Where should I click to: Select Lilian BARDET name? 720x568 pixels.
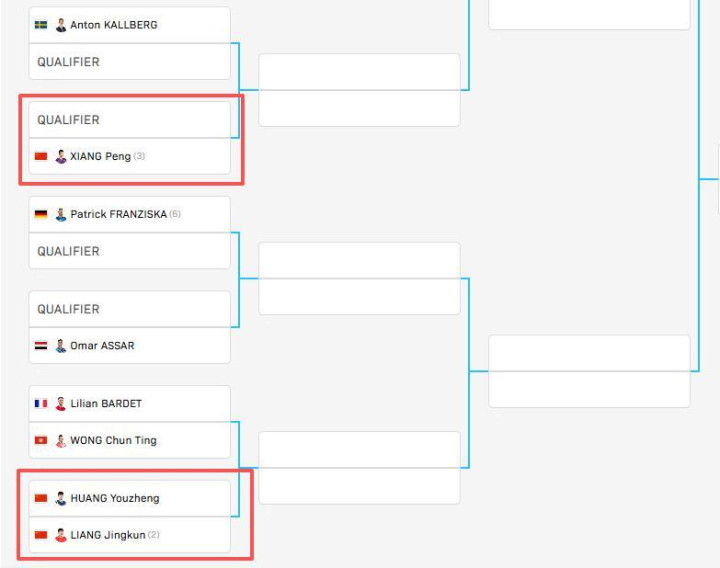click(106, 404)
